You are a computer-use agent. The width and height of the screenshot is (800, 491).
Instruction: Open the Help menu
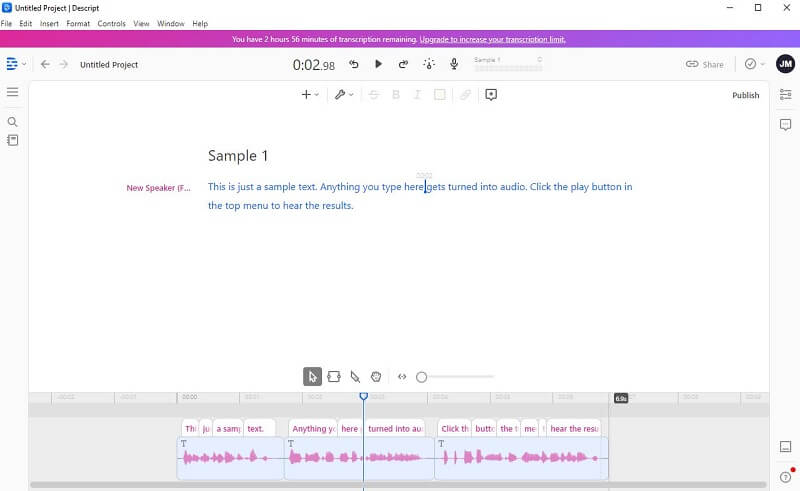200,23
